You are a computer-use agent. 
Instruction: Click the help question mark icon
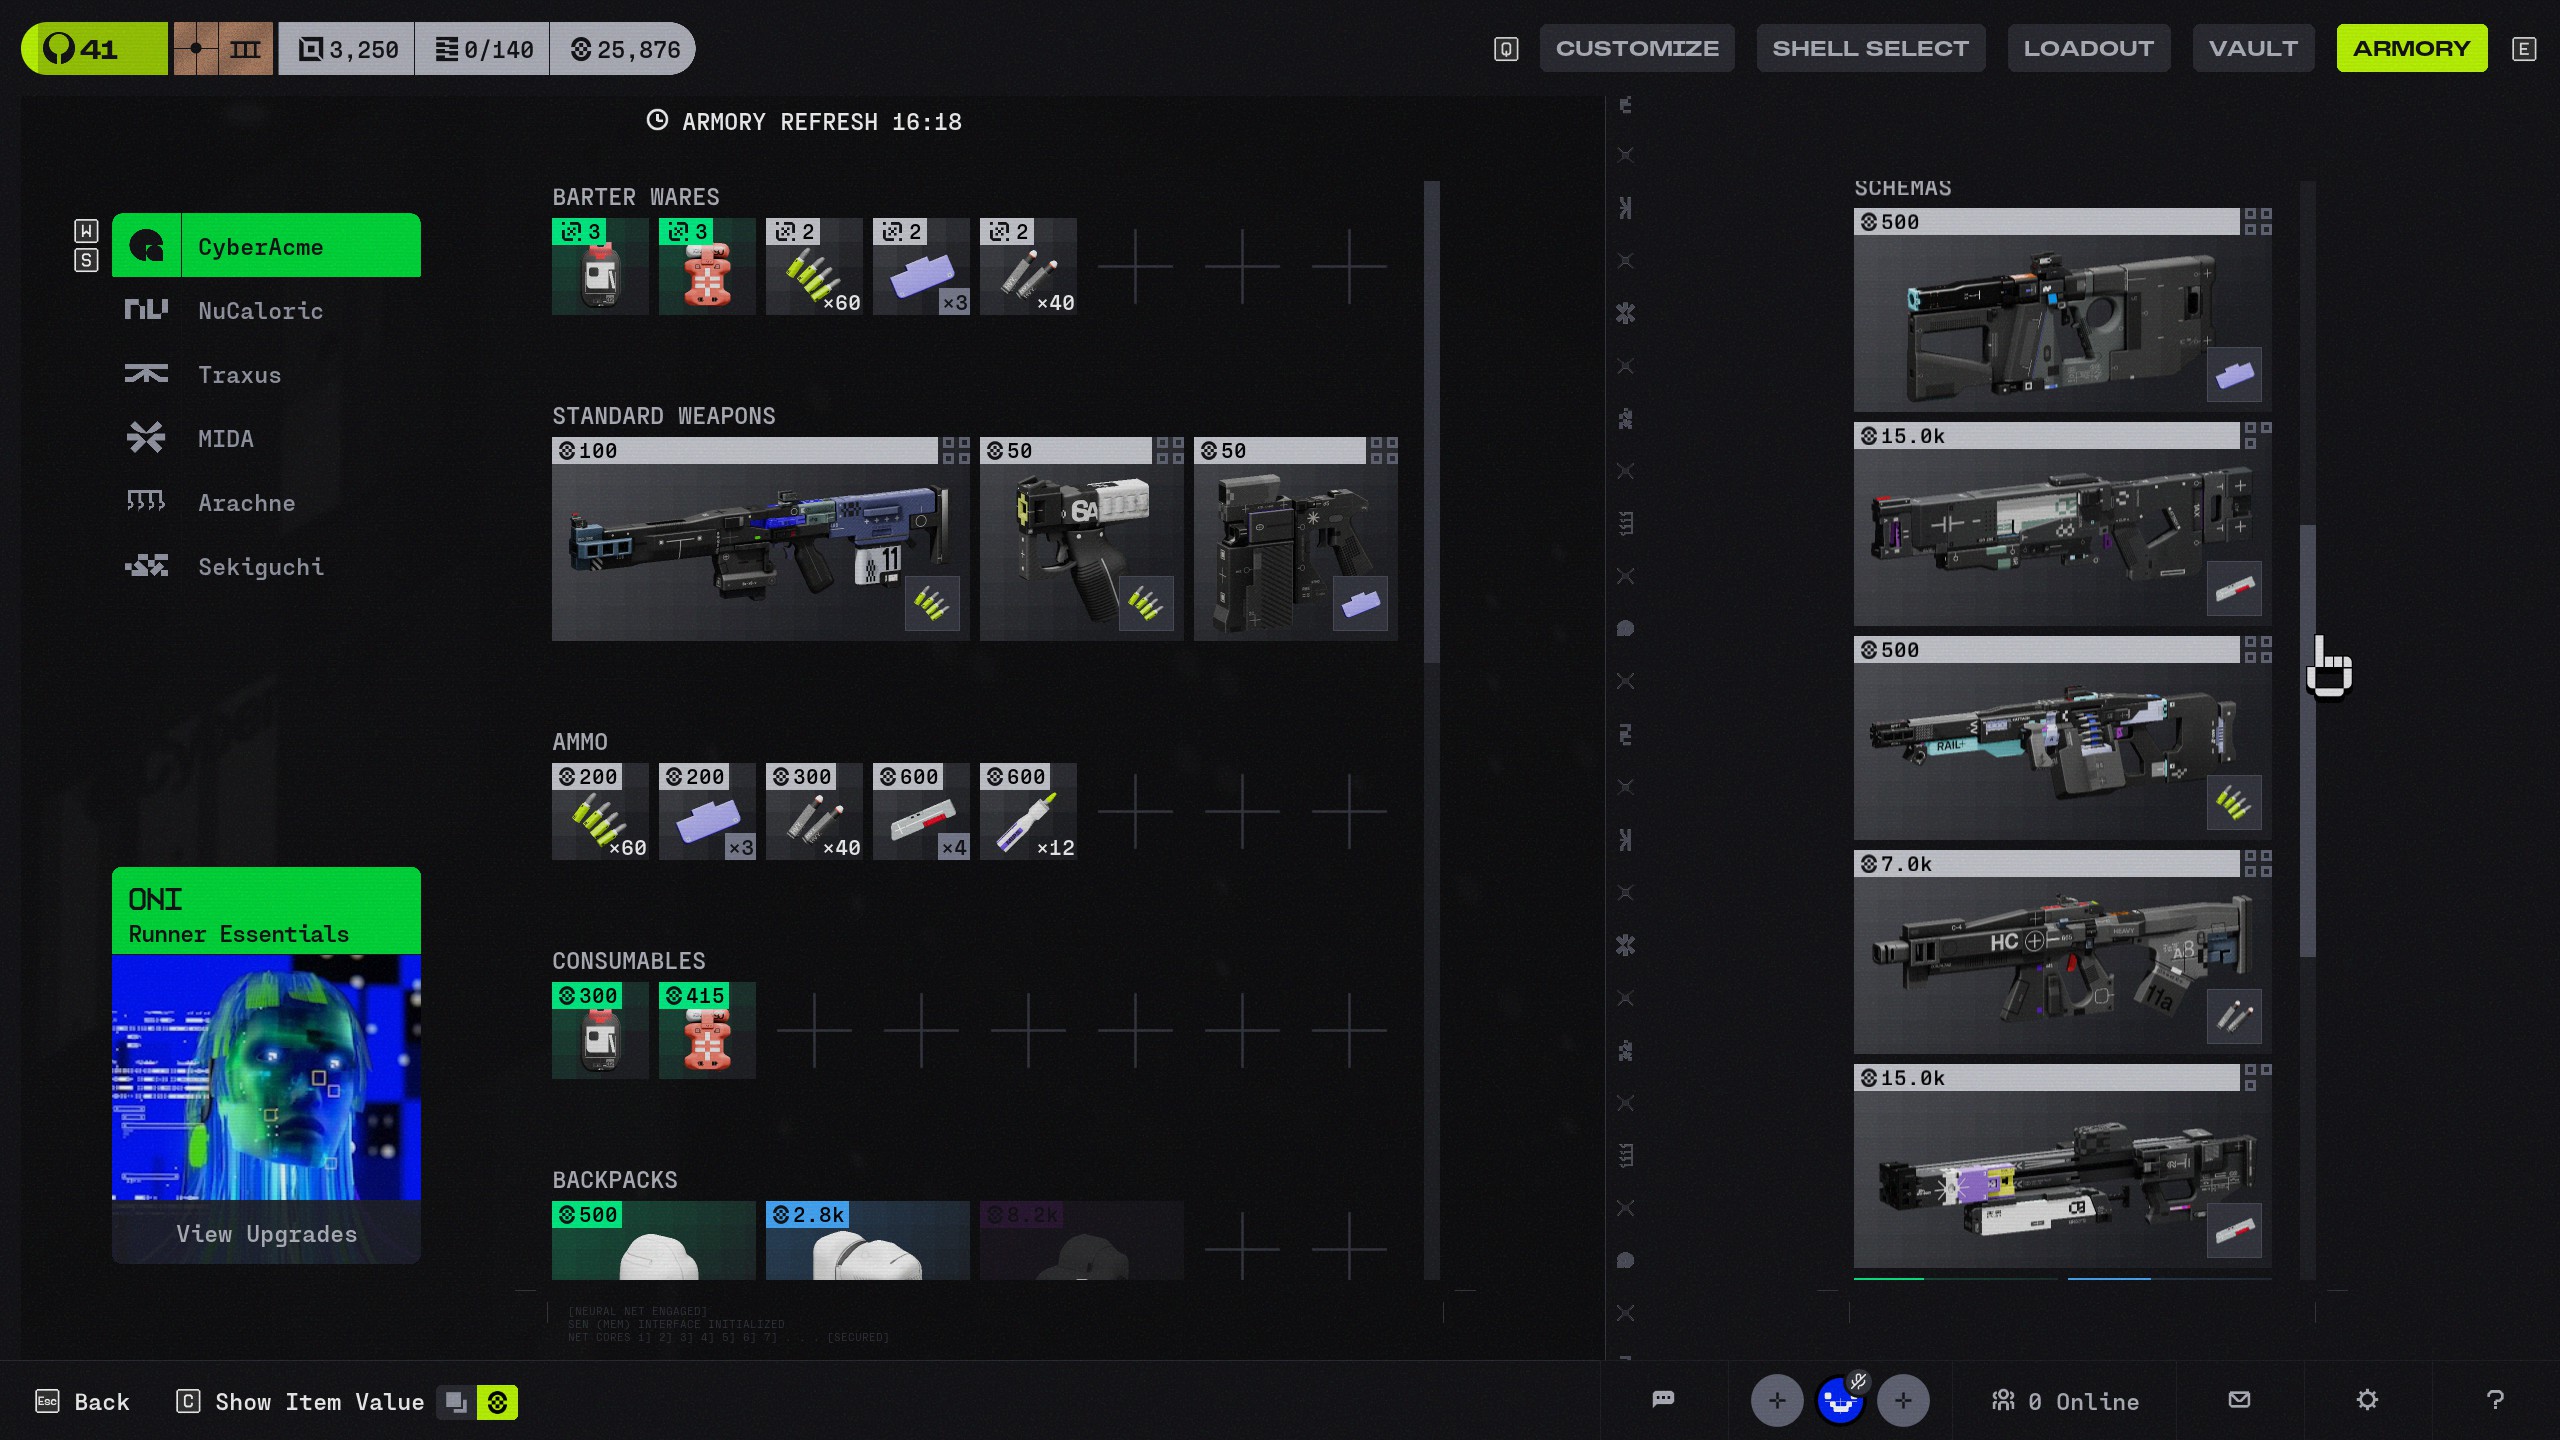point(2495,1400)
